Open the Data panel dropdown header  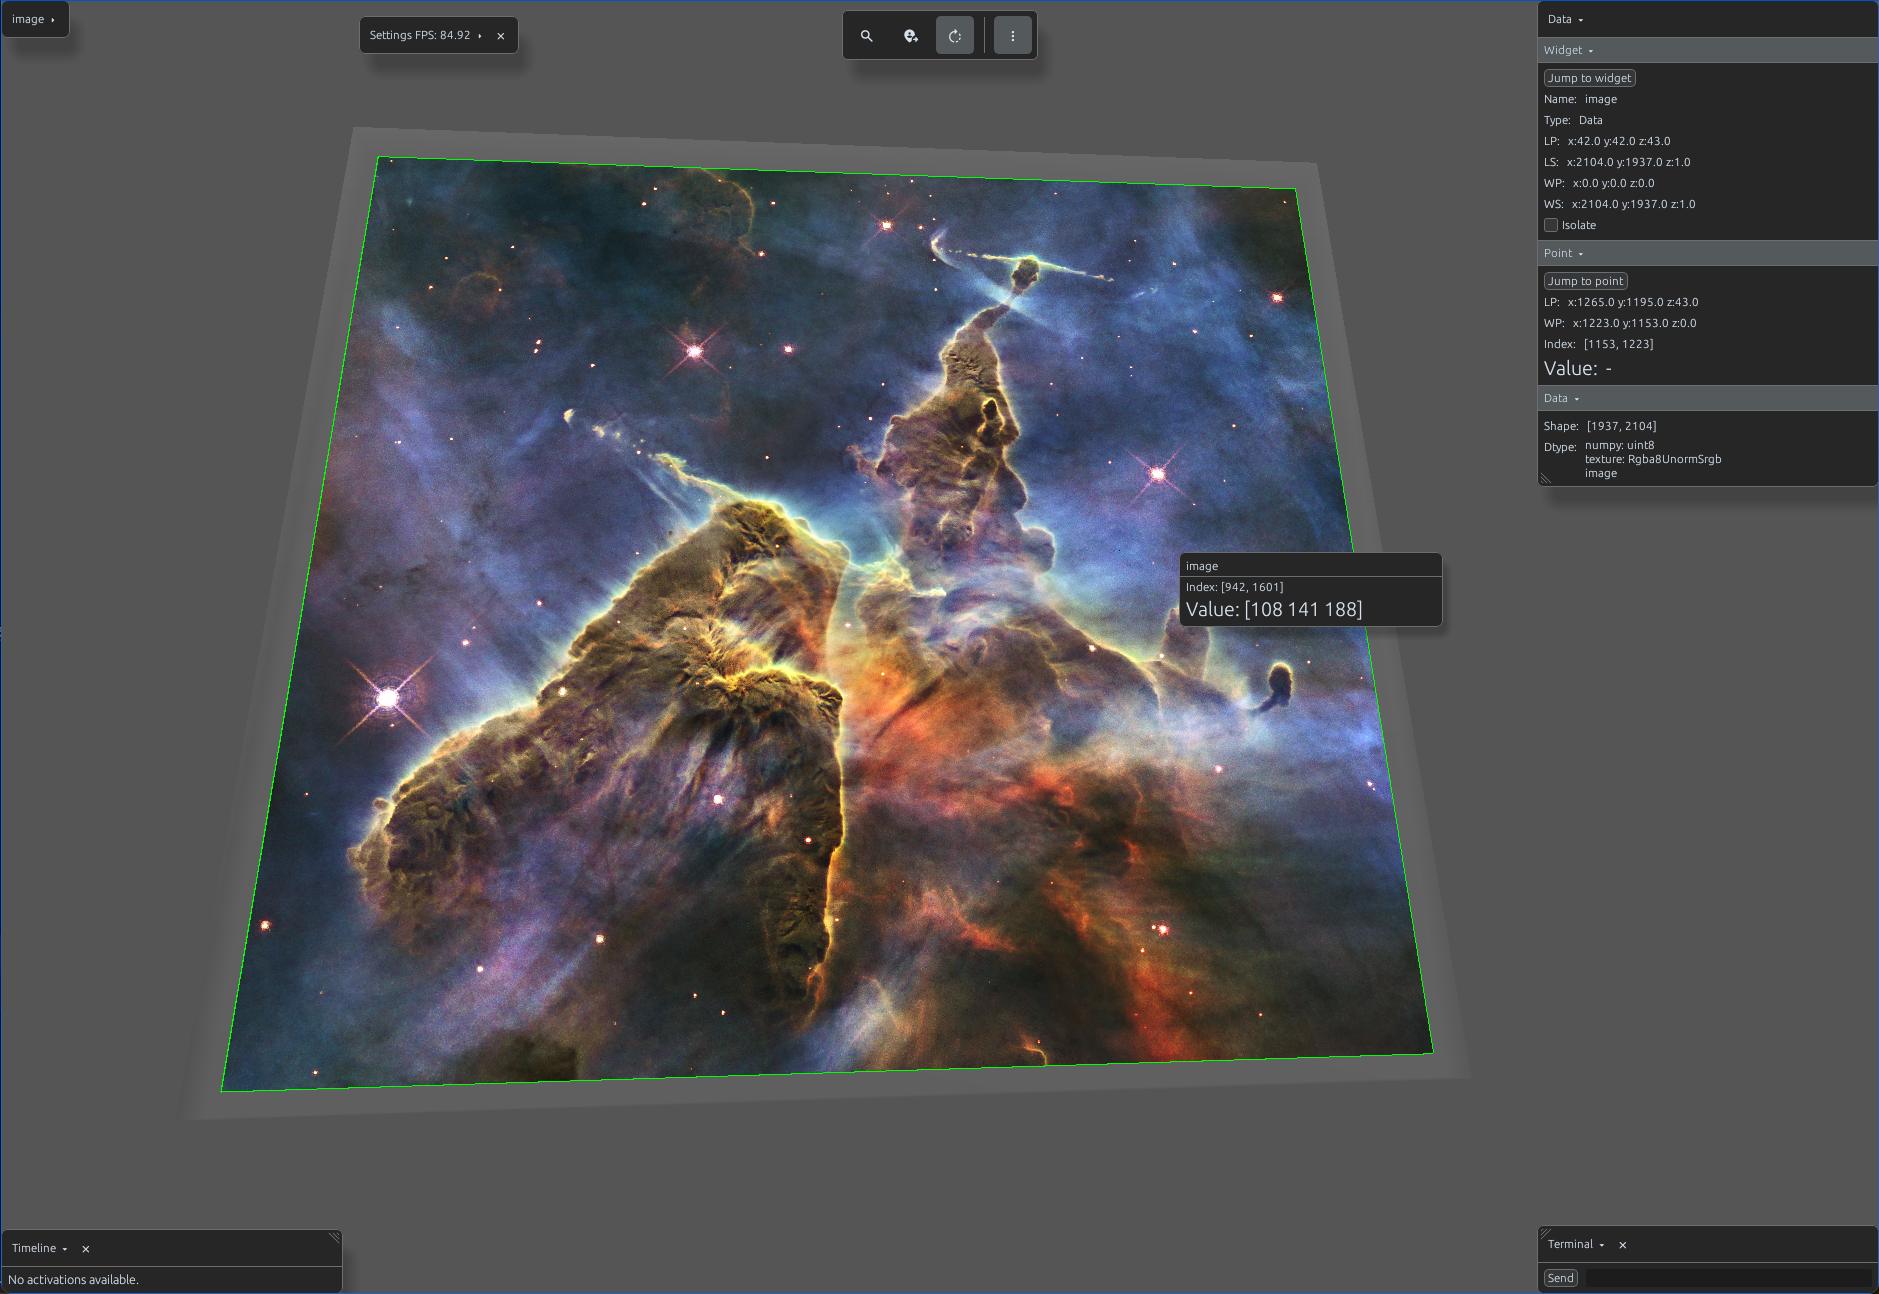1566,19
